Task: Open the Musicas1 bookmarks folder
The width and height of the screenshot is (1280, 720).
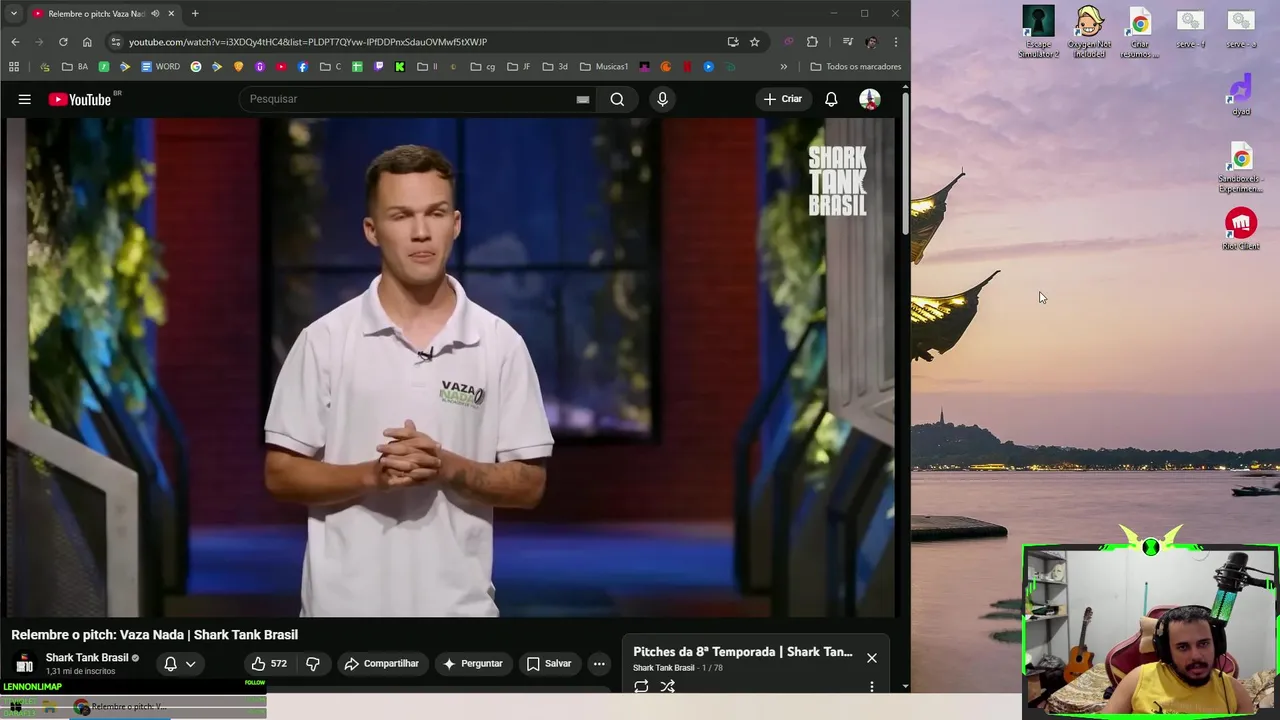Action: (x=603, y=67)
